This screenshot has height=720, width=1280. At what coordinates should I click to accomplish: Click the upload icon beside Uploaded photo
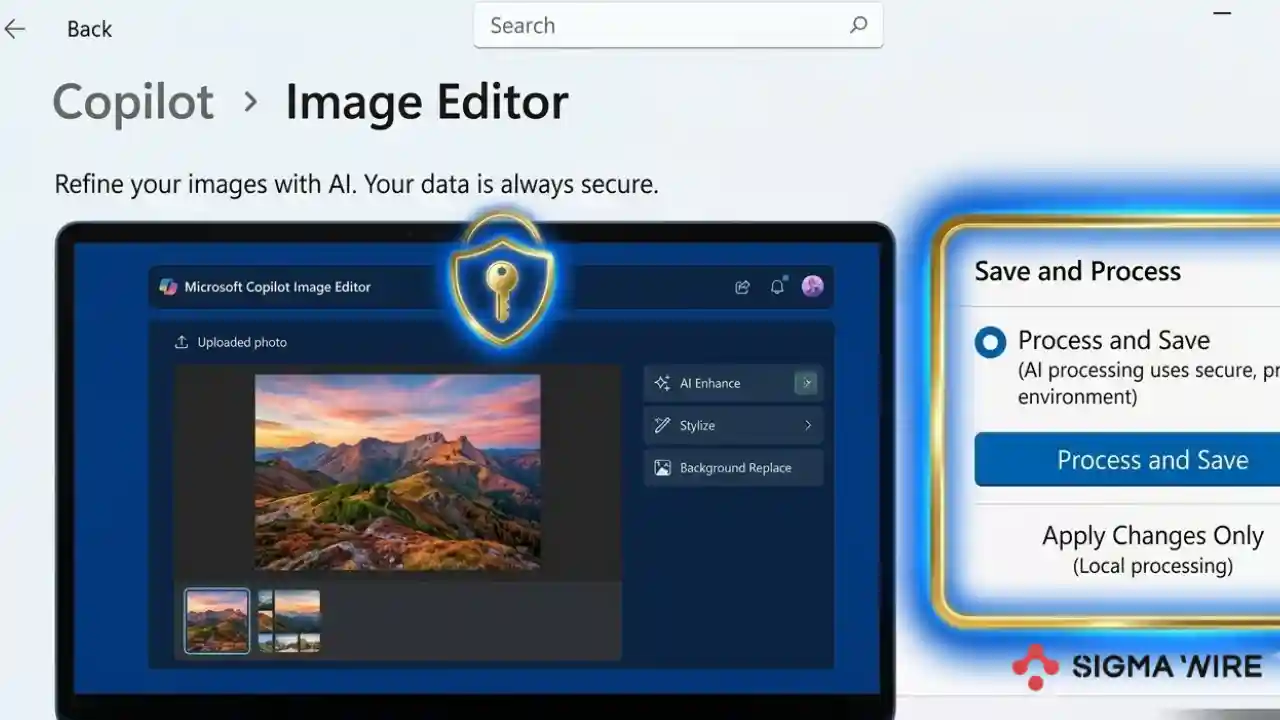pos(181,342)
